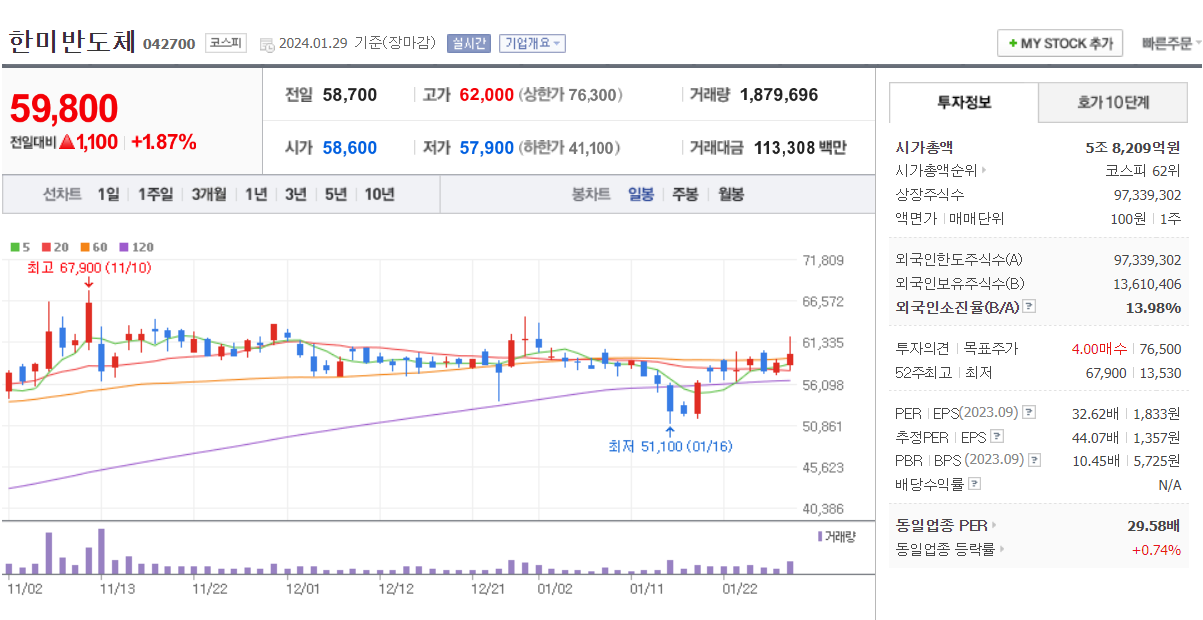This screenshot has height=620, width=1203.
Task: Click the 최고 67,900 (11/10) chart marker
Action: pyautogui.click(x=89, y=267)
